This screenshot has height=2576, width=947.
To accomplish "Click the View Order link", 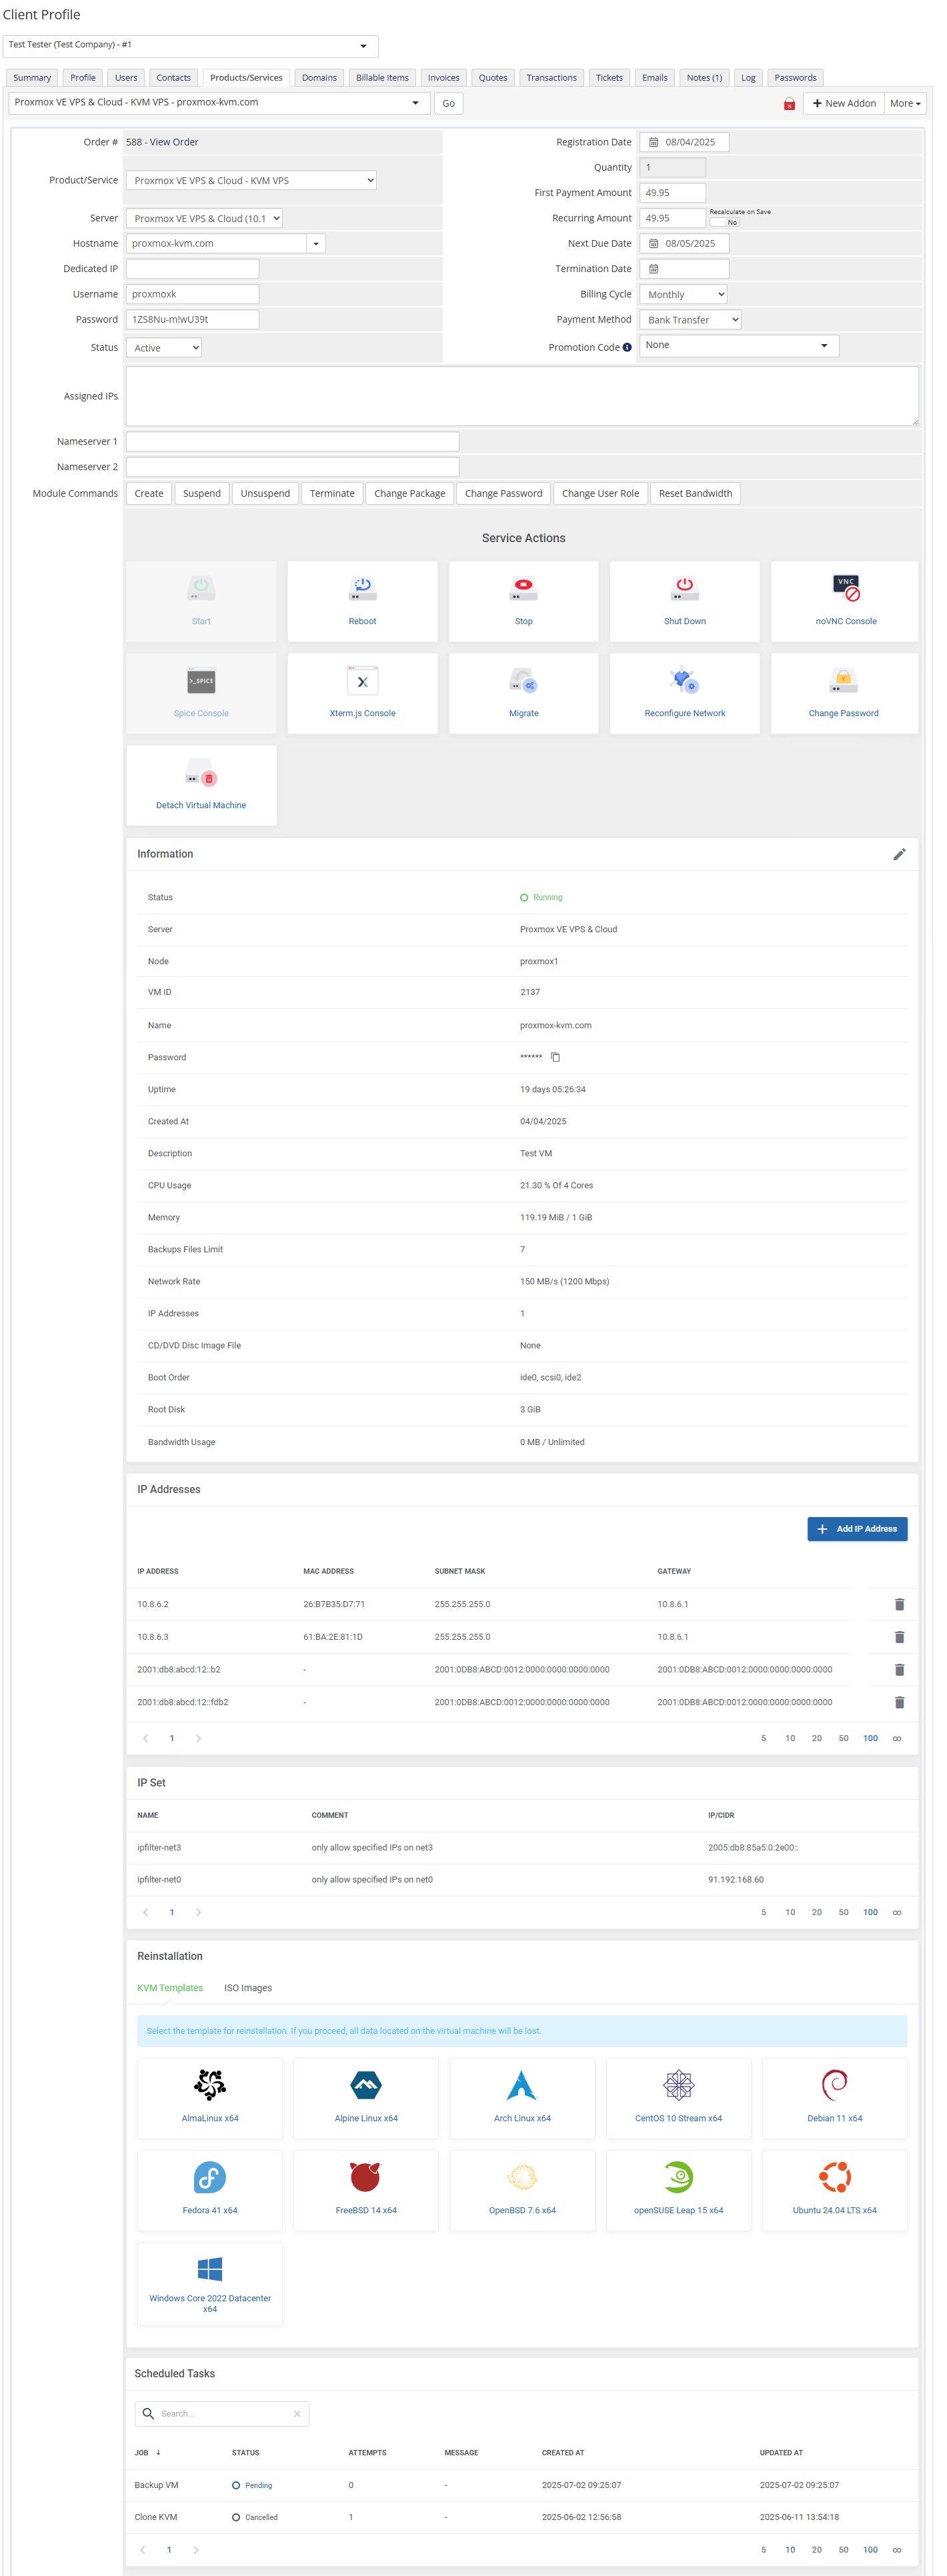I will coord(174,142).
